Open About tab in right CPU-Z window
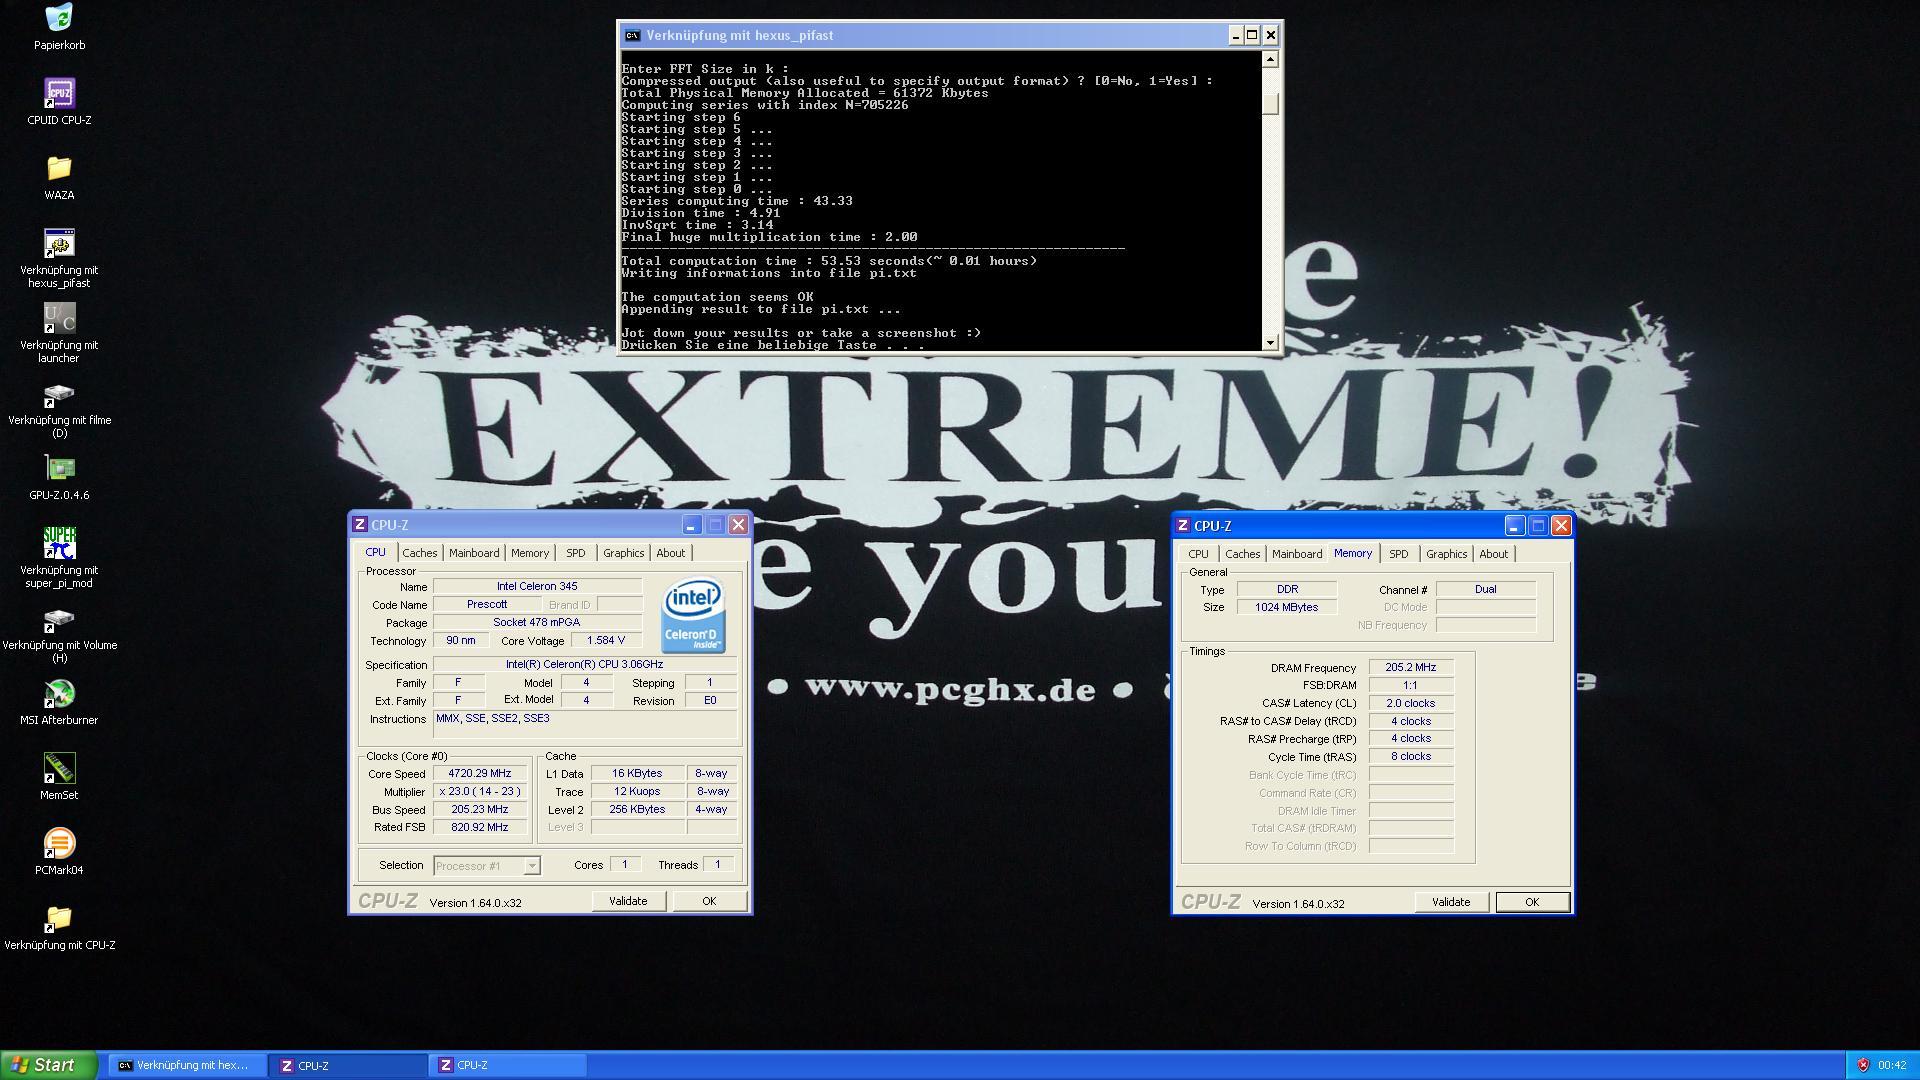This screenshot has width=1920, height=1080. (1494, 554)
